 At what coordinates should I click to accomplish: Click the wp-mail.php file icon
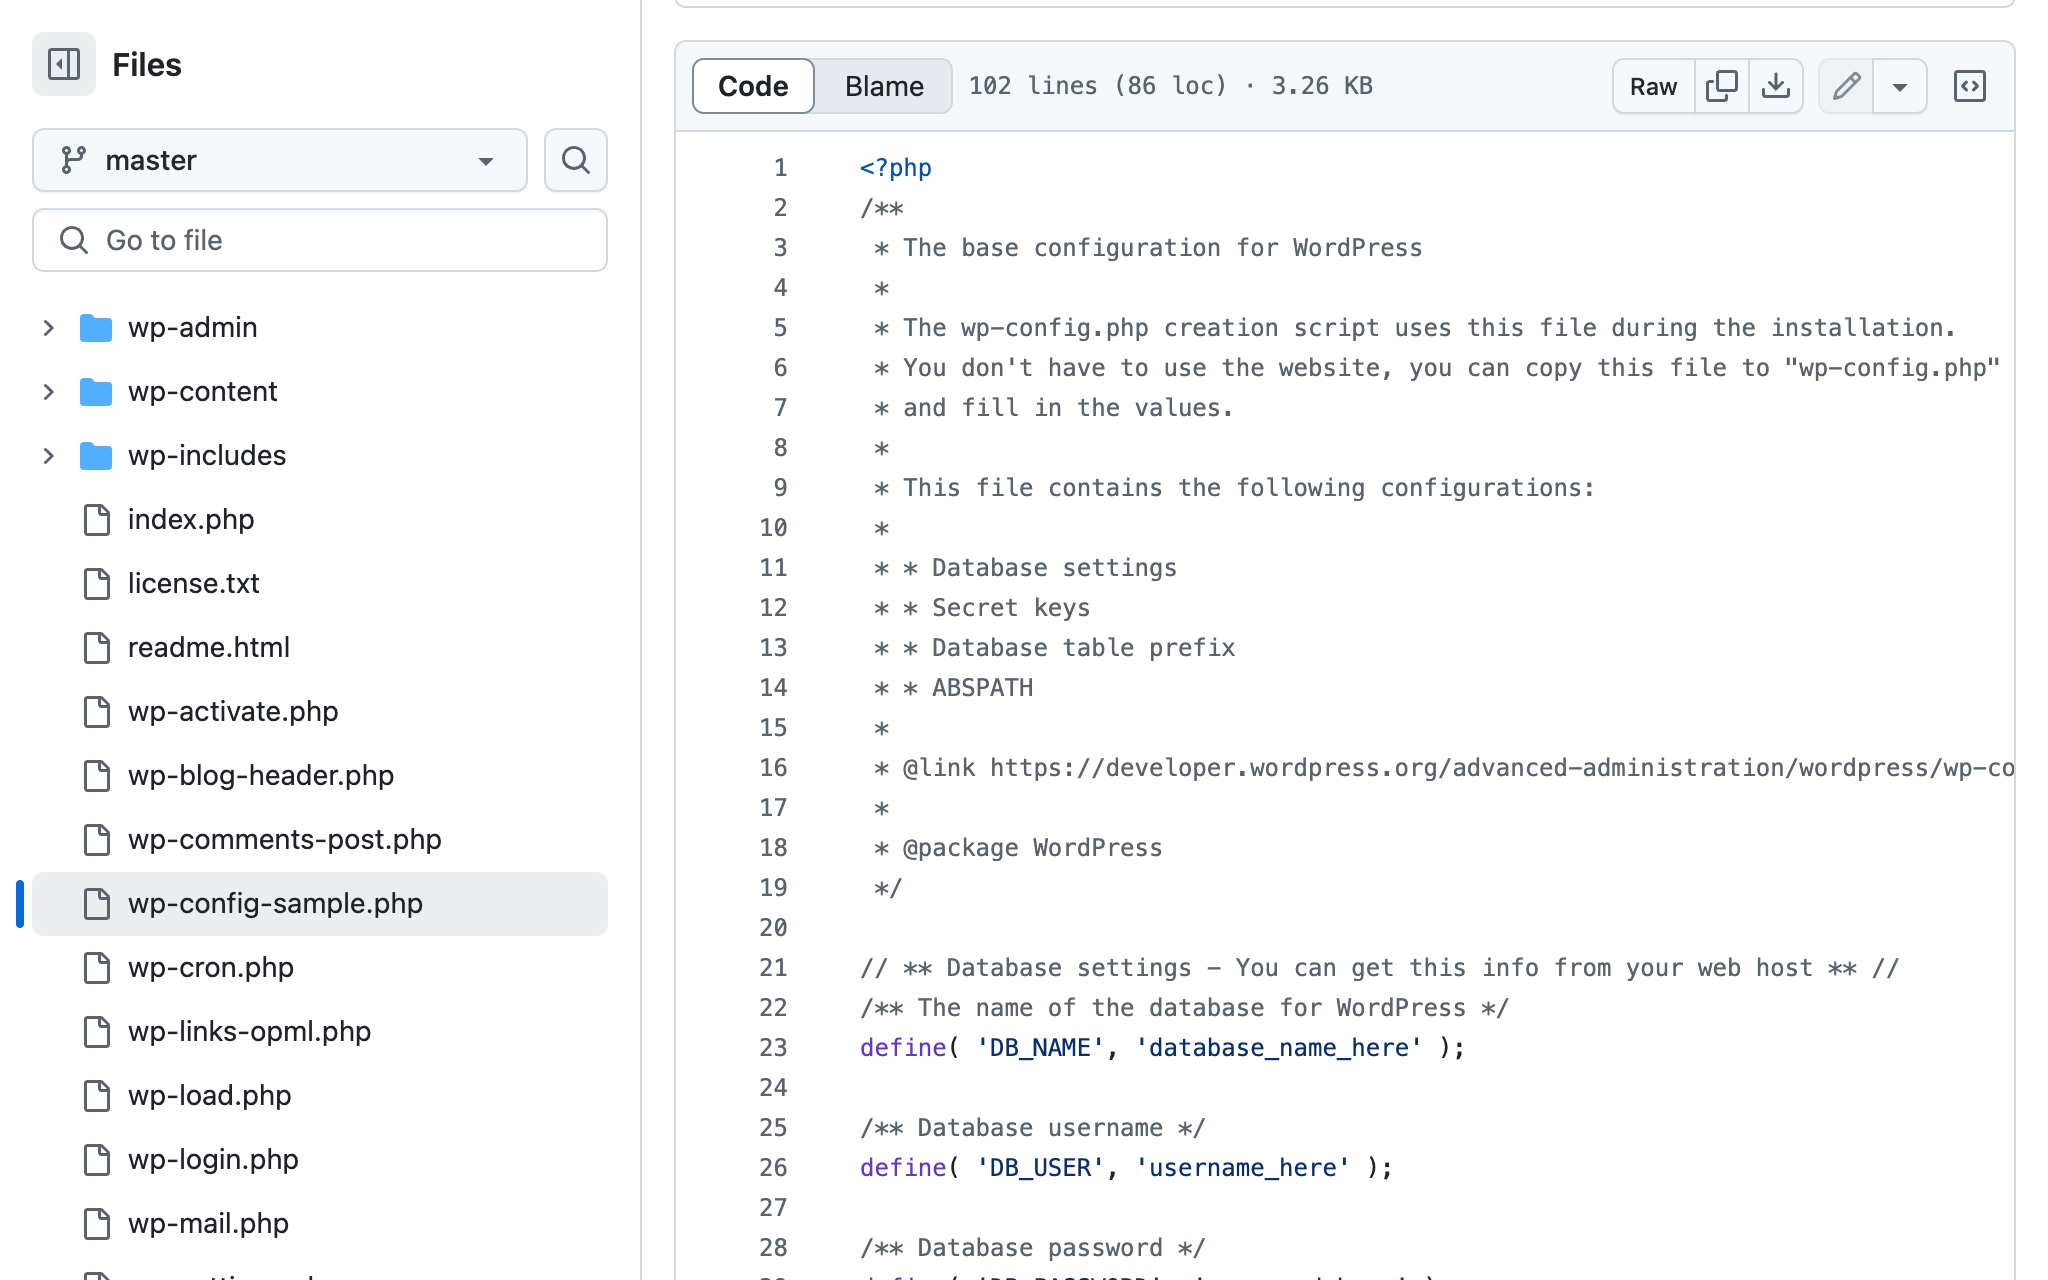97,1224
